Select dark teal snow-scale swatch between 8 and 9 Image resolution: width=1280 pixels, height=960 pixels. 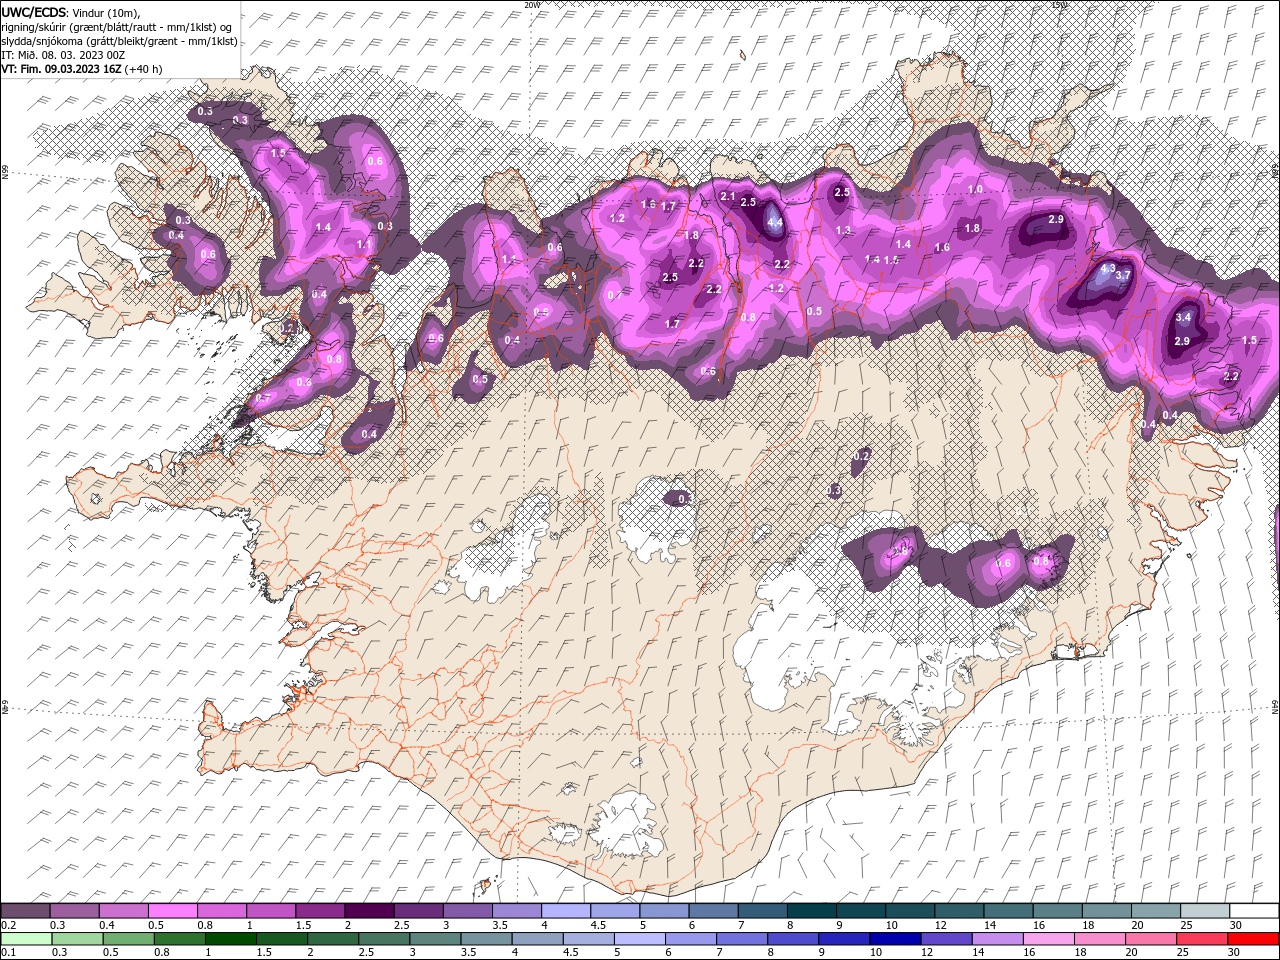[x=812, y=911]
